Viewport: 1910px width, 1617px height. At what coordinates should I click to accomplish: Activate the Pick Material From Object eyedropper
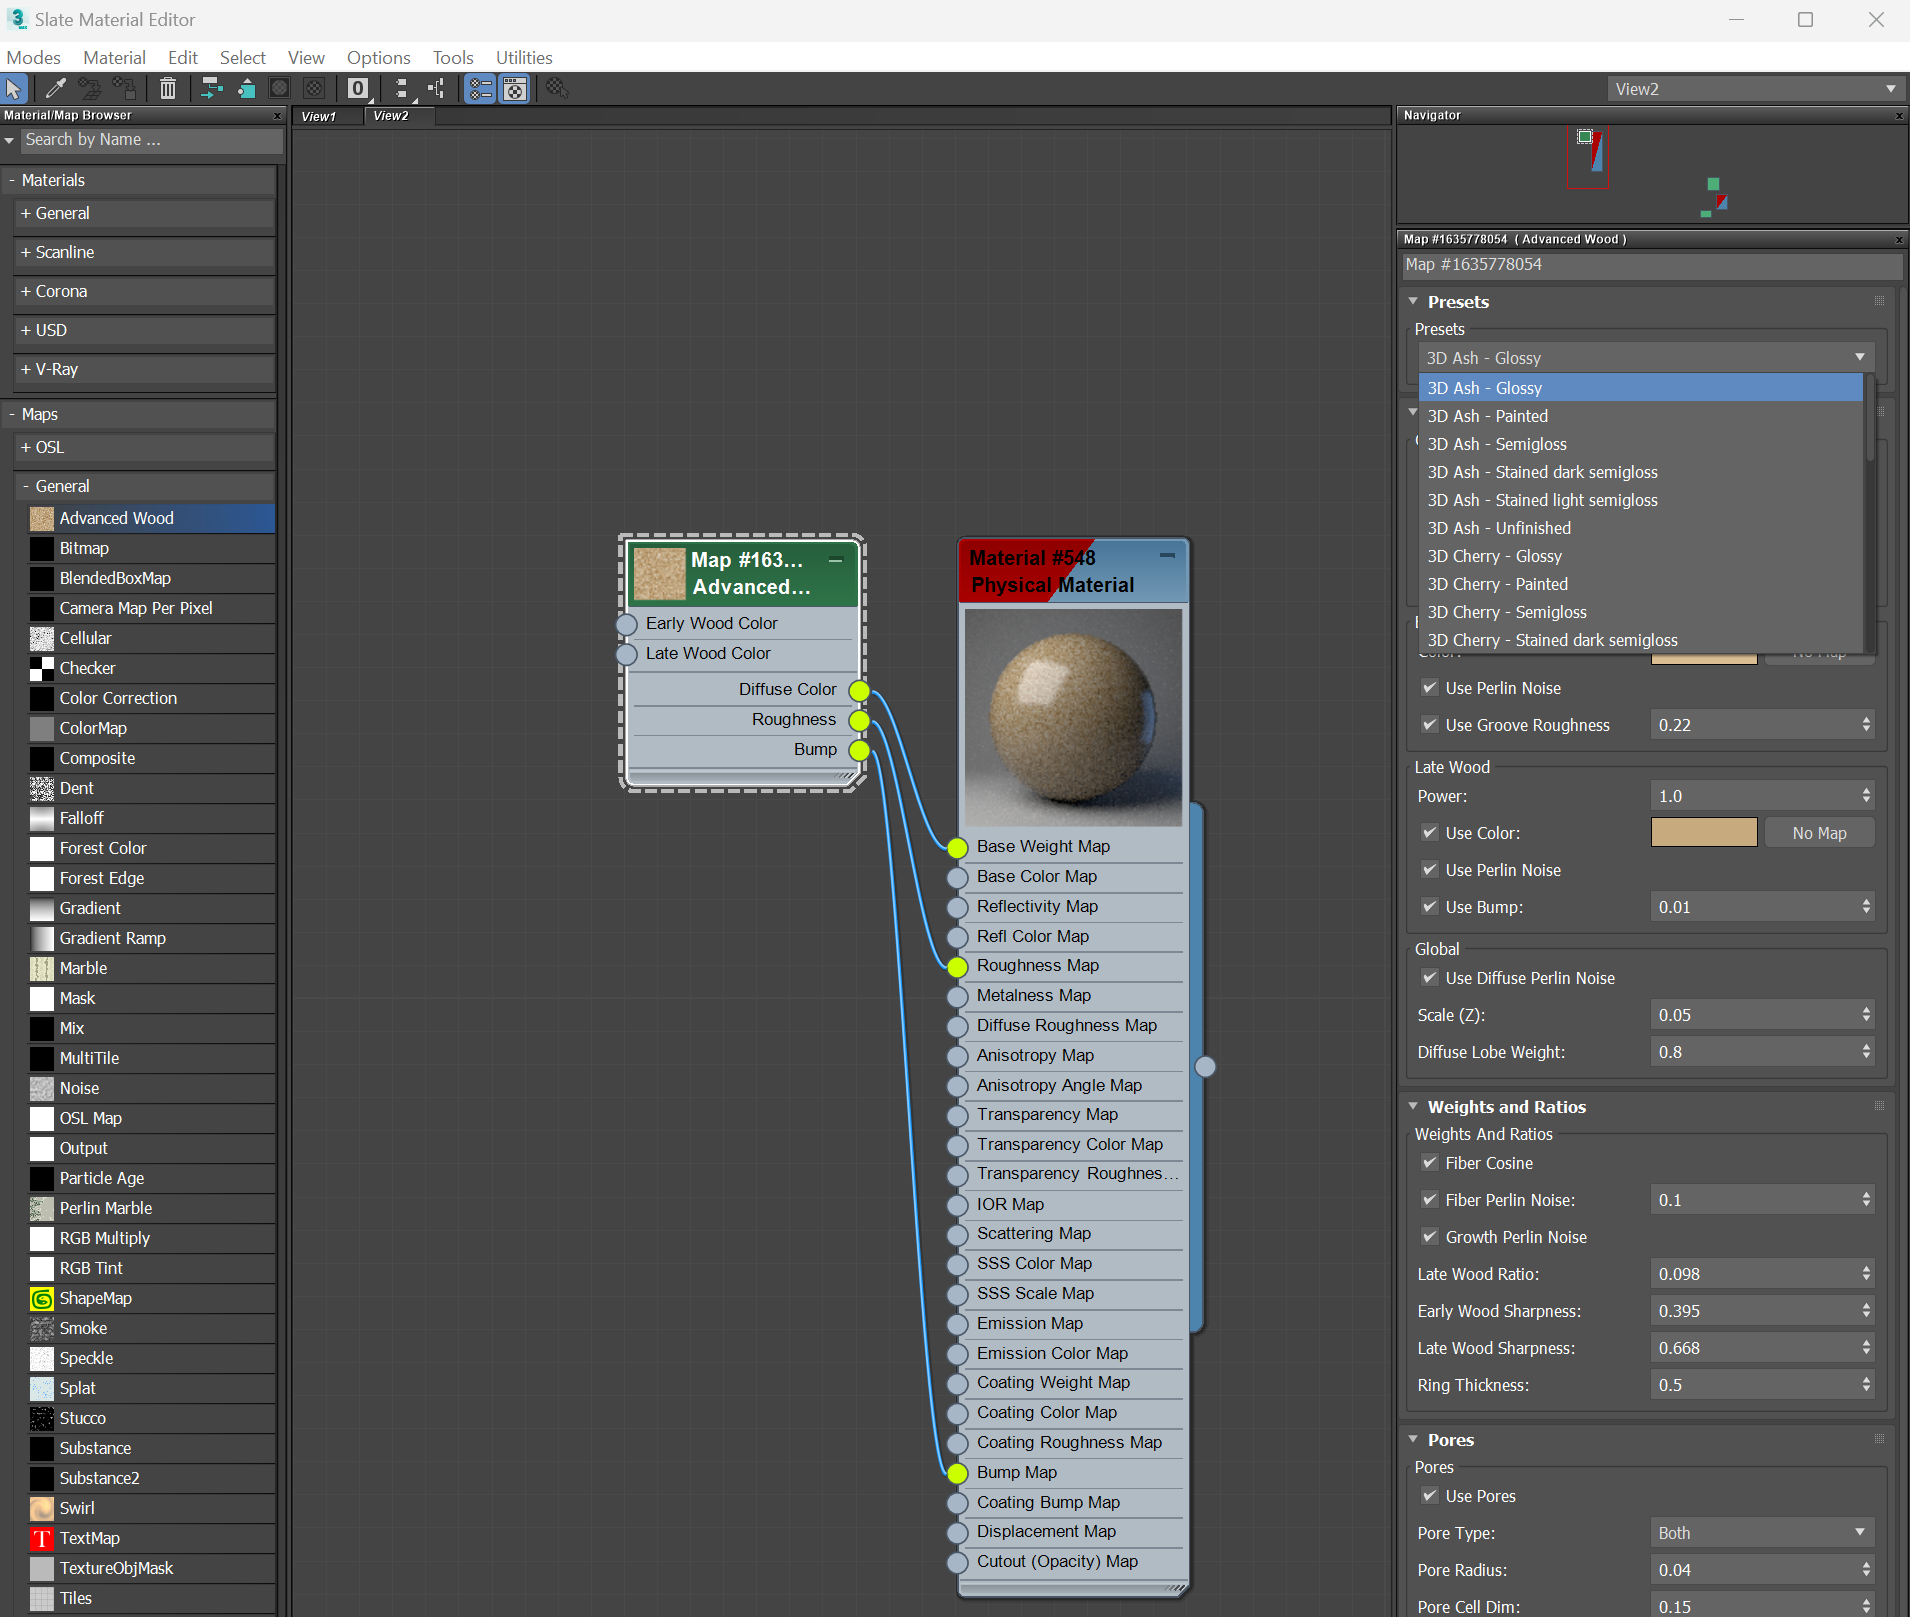56,88
